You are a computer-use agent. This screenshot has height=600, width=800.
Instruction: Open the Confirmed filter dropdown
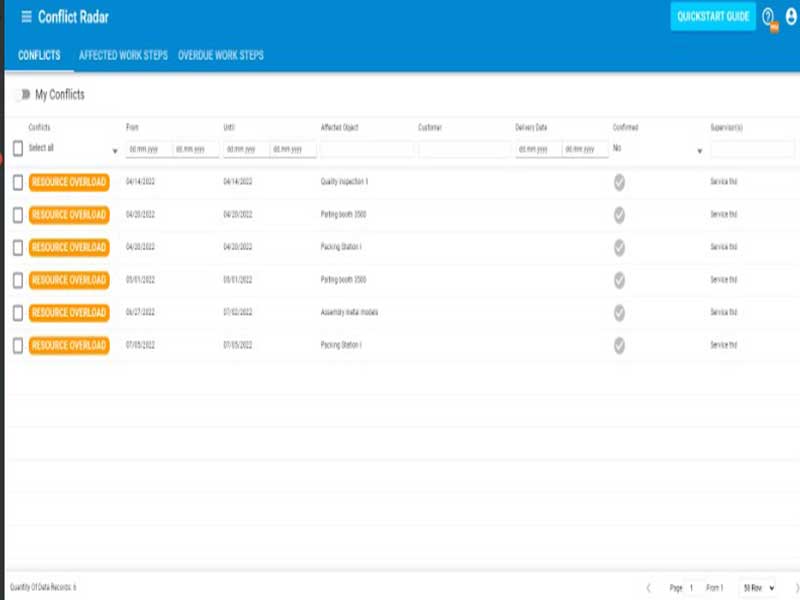click(x=699, y=151)
